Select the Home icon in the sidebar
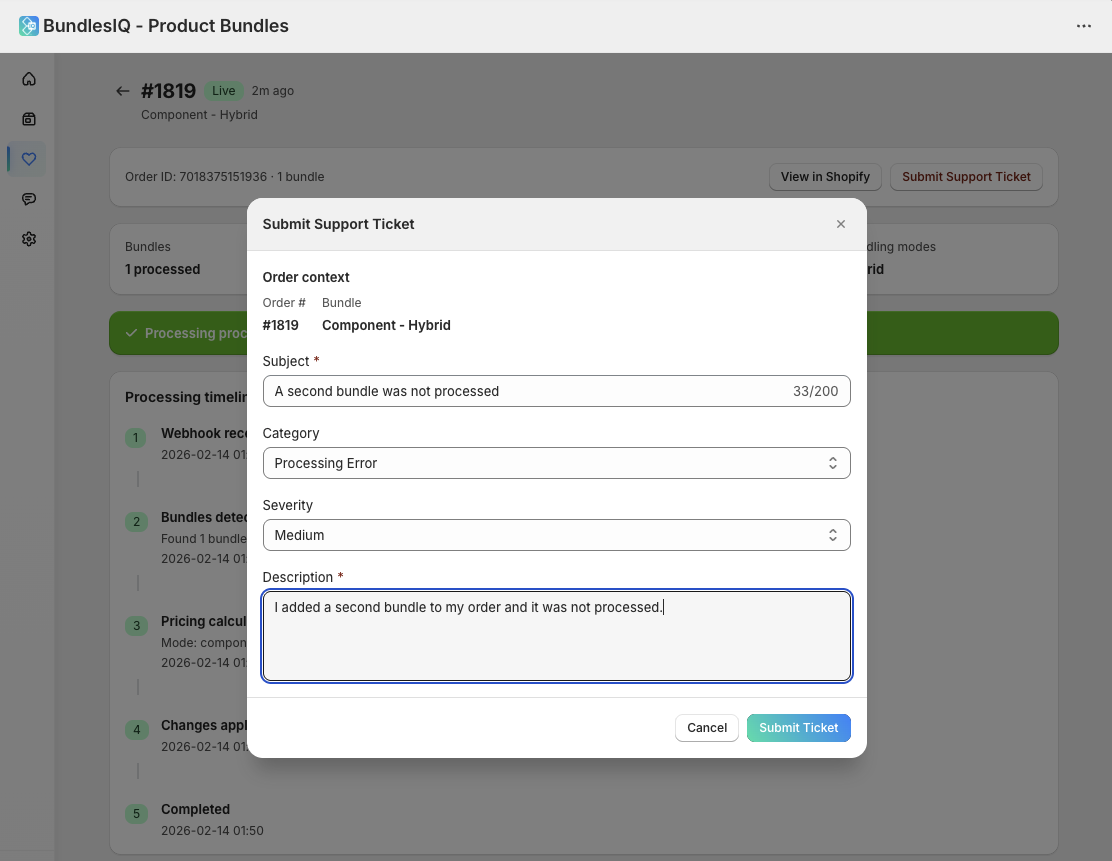 (x=28, y=78)
